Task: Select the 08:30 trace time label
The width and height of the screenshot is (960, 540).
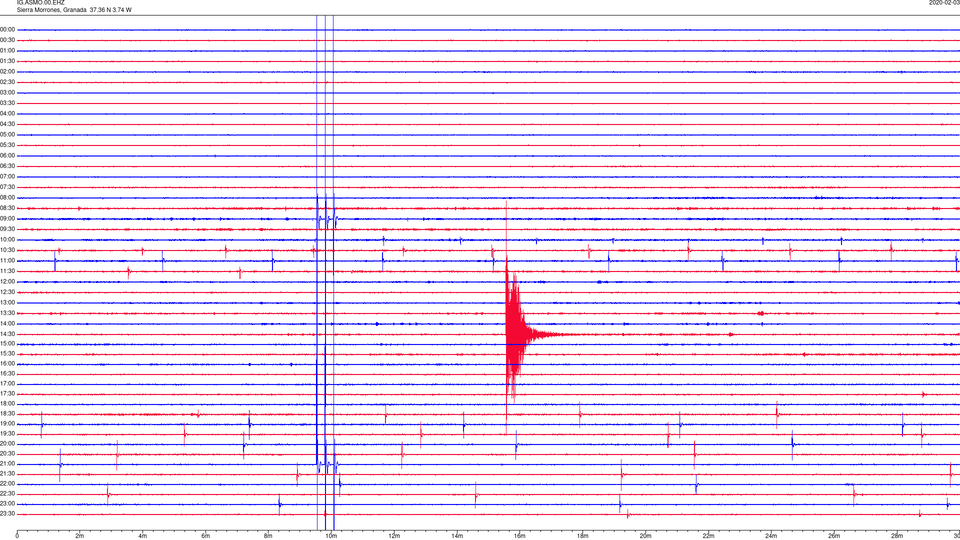Action: pyautogui.click(x=7, y=208)
